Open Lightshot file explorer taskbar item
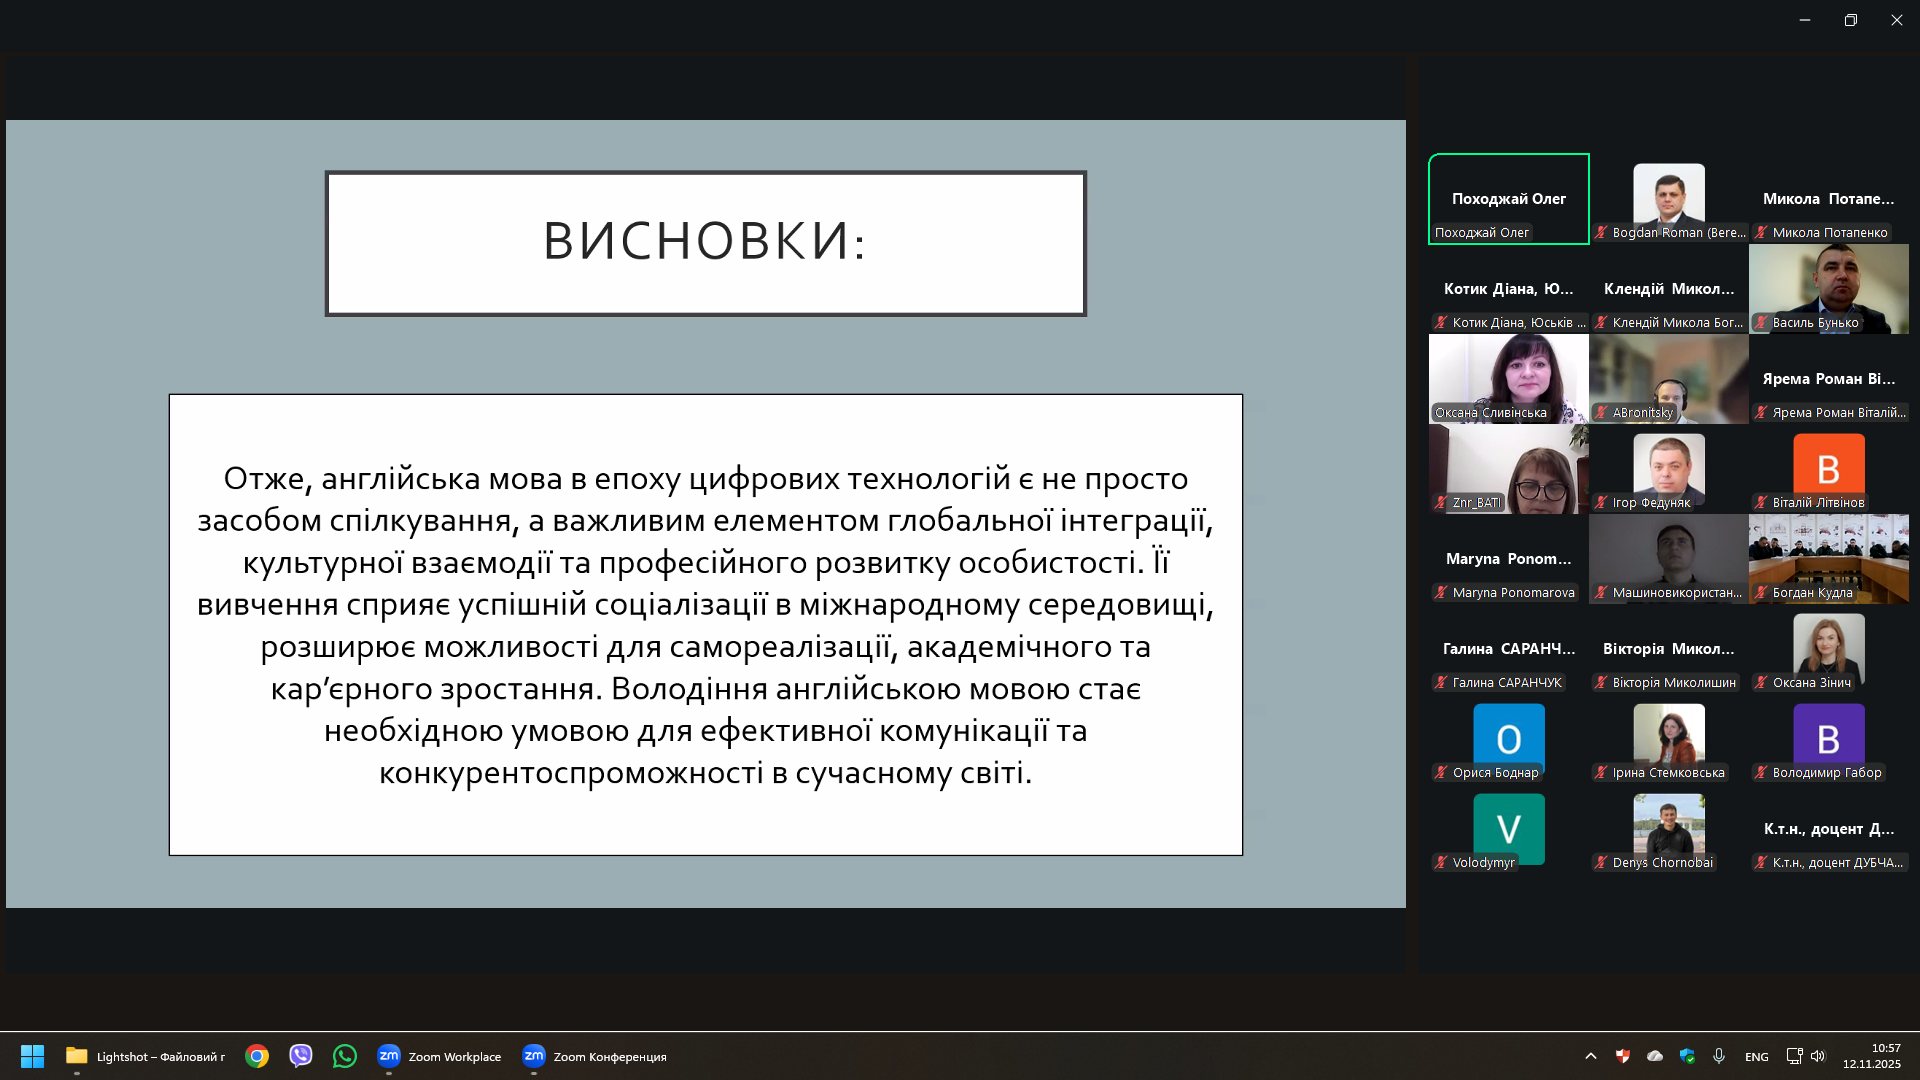 click(x=146, y=1056)
